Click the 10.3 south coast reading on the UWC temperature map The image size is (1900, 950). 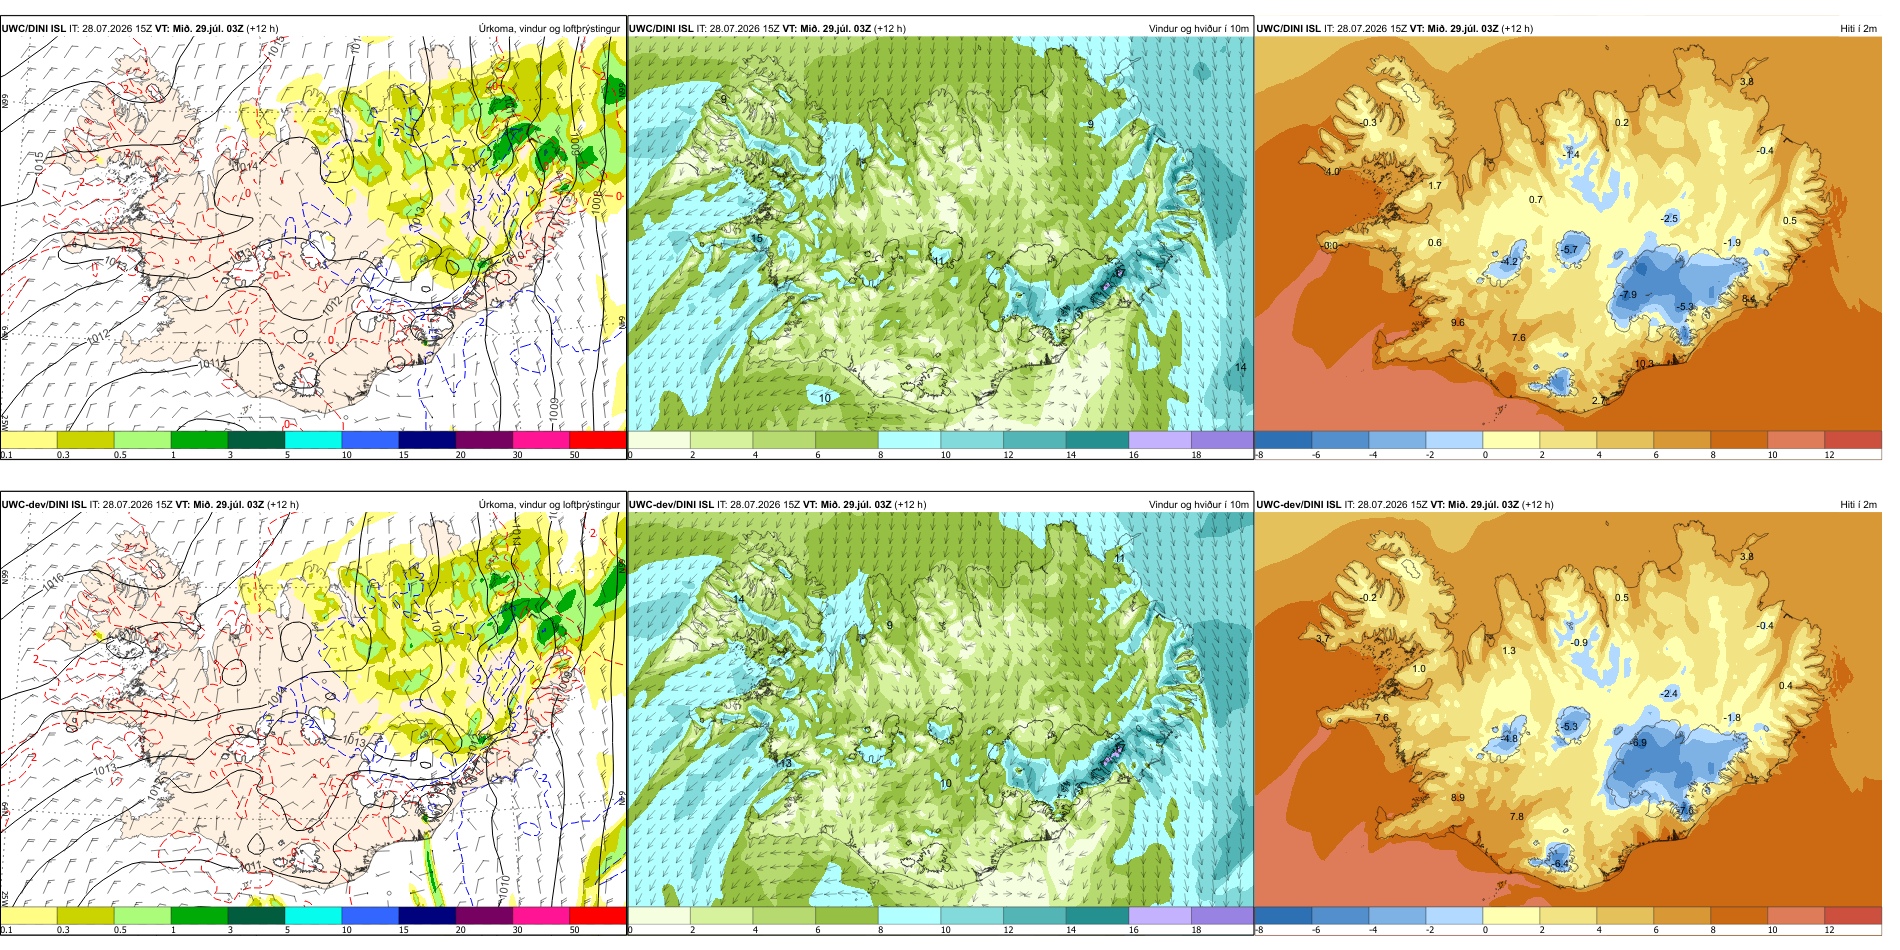[x=1643, y=364]
